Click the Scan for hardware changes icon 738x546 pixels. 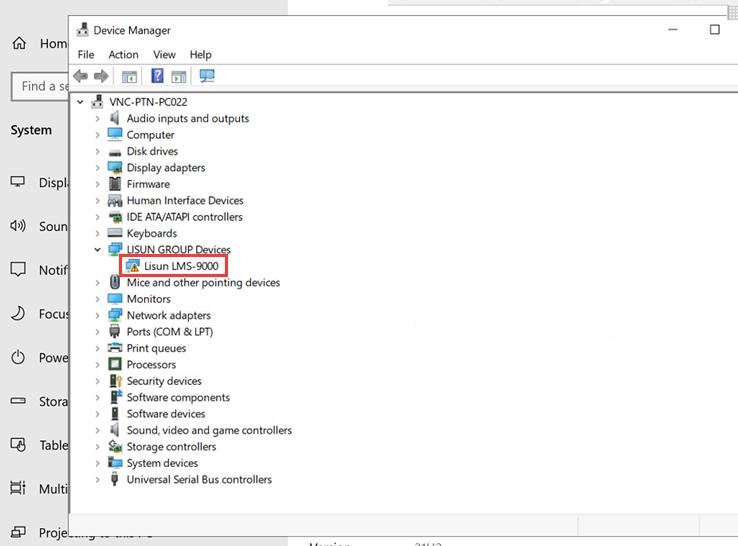pos(207,76)
